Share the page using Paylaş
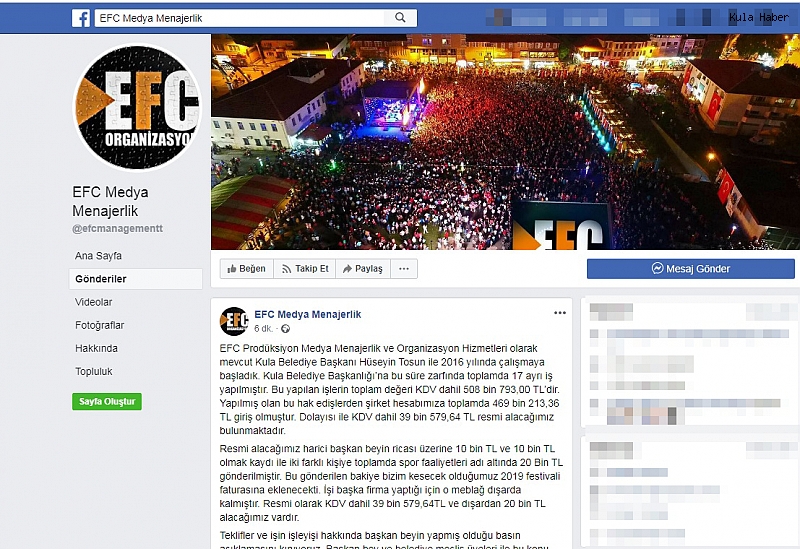This screenshot has height=549, width=800. 363,269
